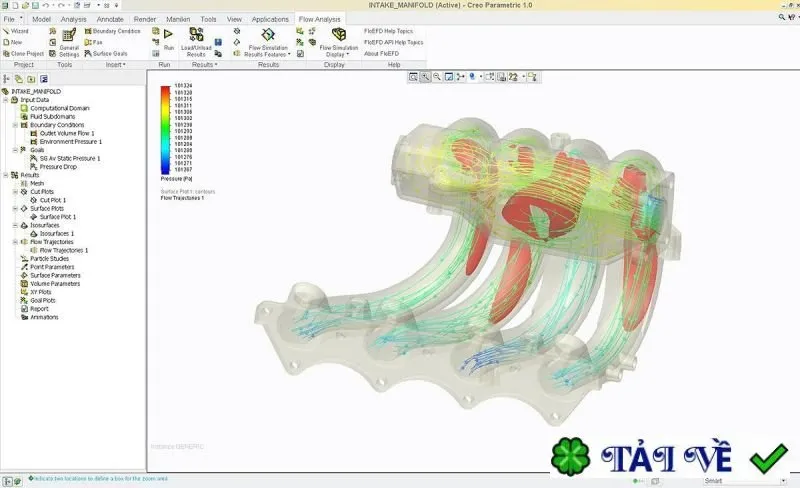Open the File menu
The image size is (800, 488).
click(12, 19)
